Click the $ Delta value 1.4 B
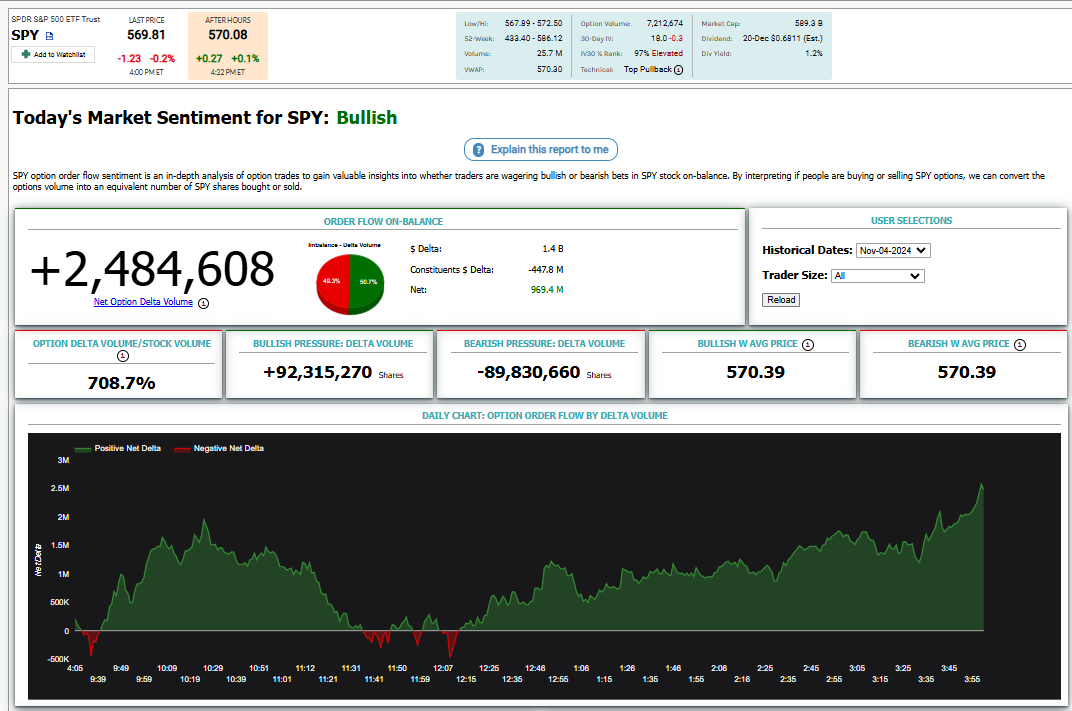 tap(552, 249)
